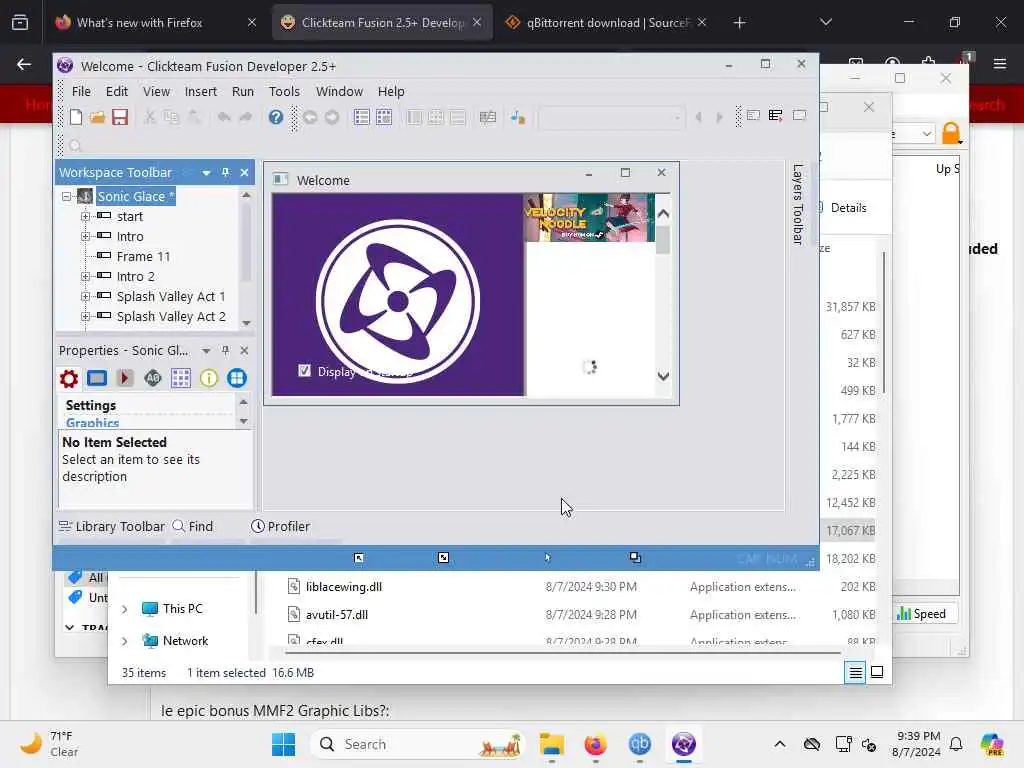Viewport: 1024px width, 768px height.
Task: Open the Runtime options properties tab icon
Action: coord(124,378)
